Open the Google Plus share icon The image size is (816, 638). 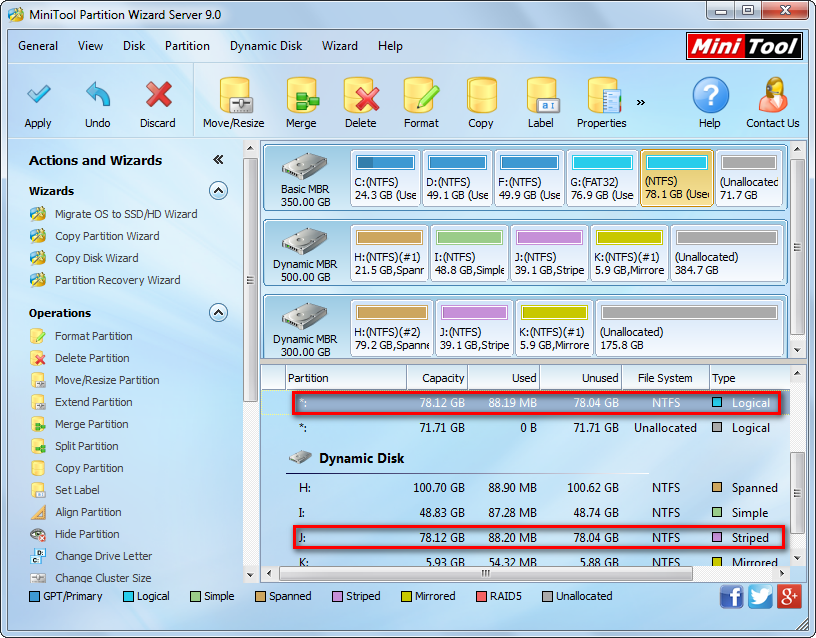(x=789, y=596)
